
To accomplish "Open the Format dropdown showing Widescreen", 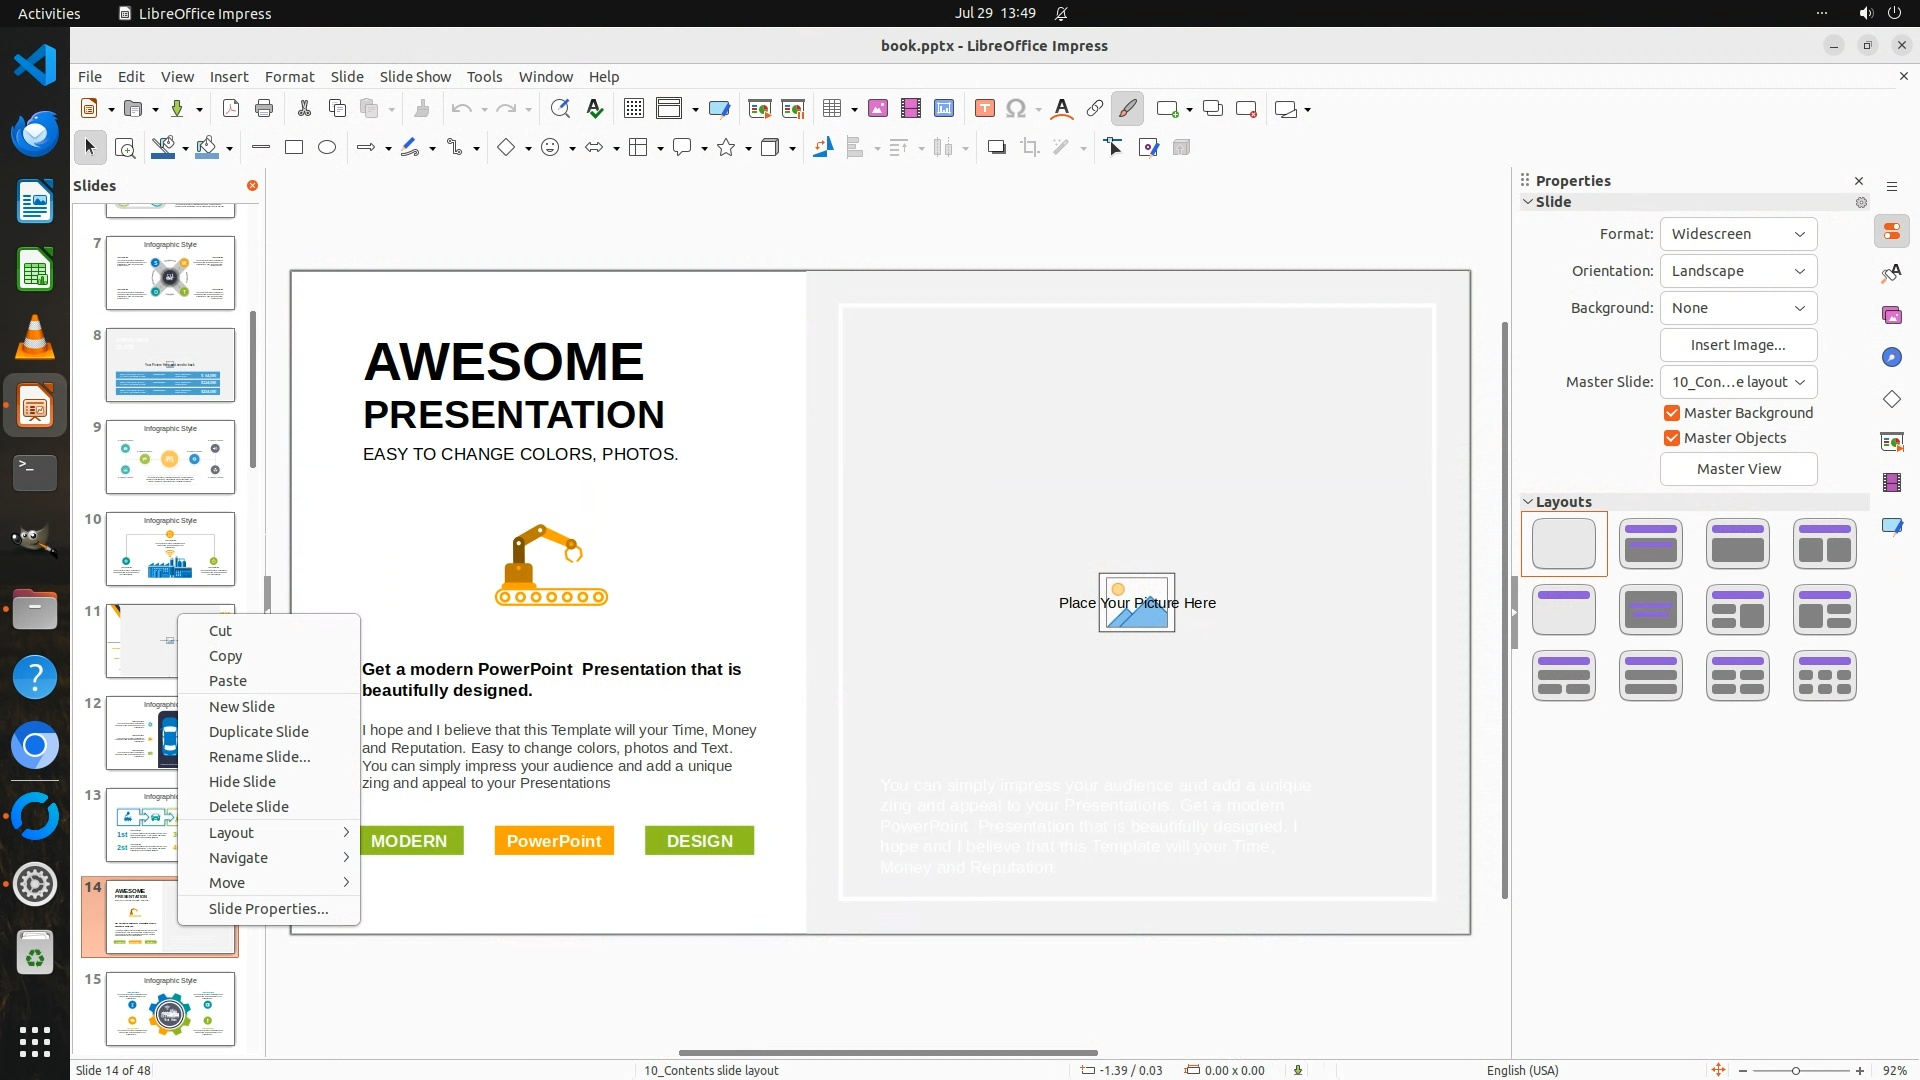I will [1738, 234].
